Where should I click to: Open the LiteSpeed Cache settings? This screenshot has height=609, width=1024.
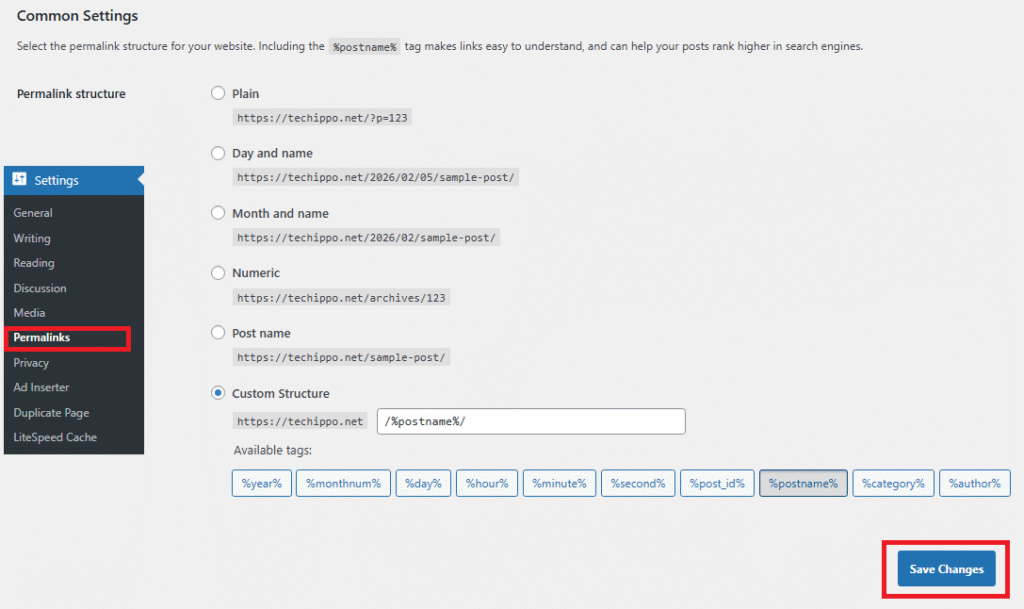[56, 437]
